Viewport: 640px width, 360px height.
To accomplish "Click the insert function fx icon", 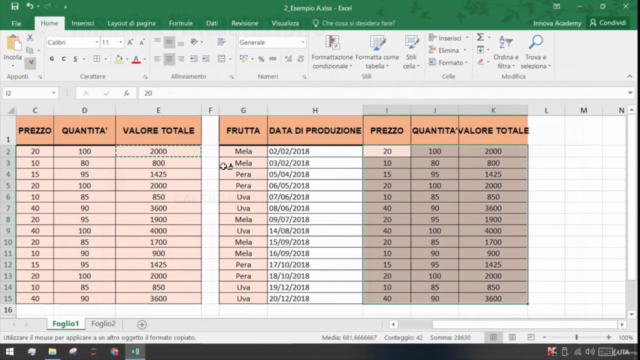I will [x=127, y=93].
